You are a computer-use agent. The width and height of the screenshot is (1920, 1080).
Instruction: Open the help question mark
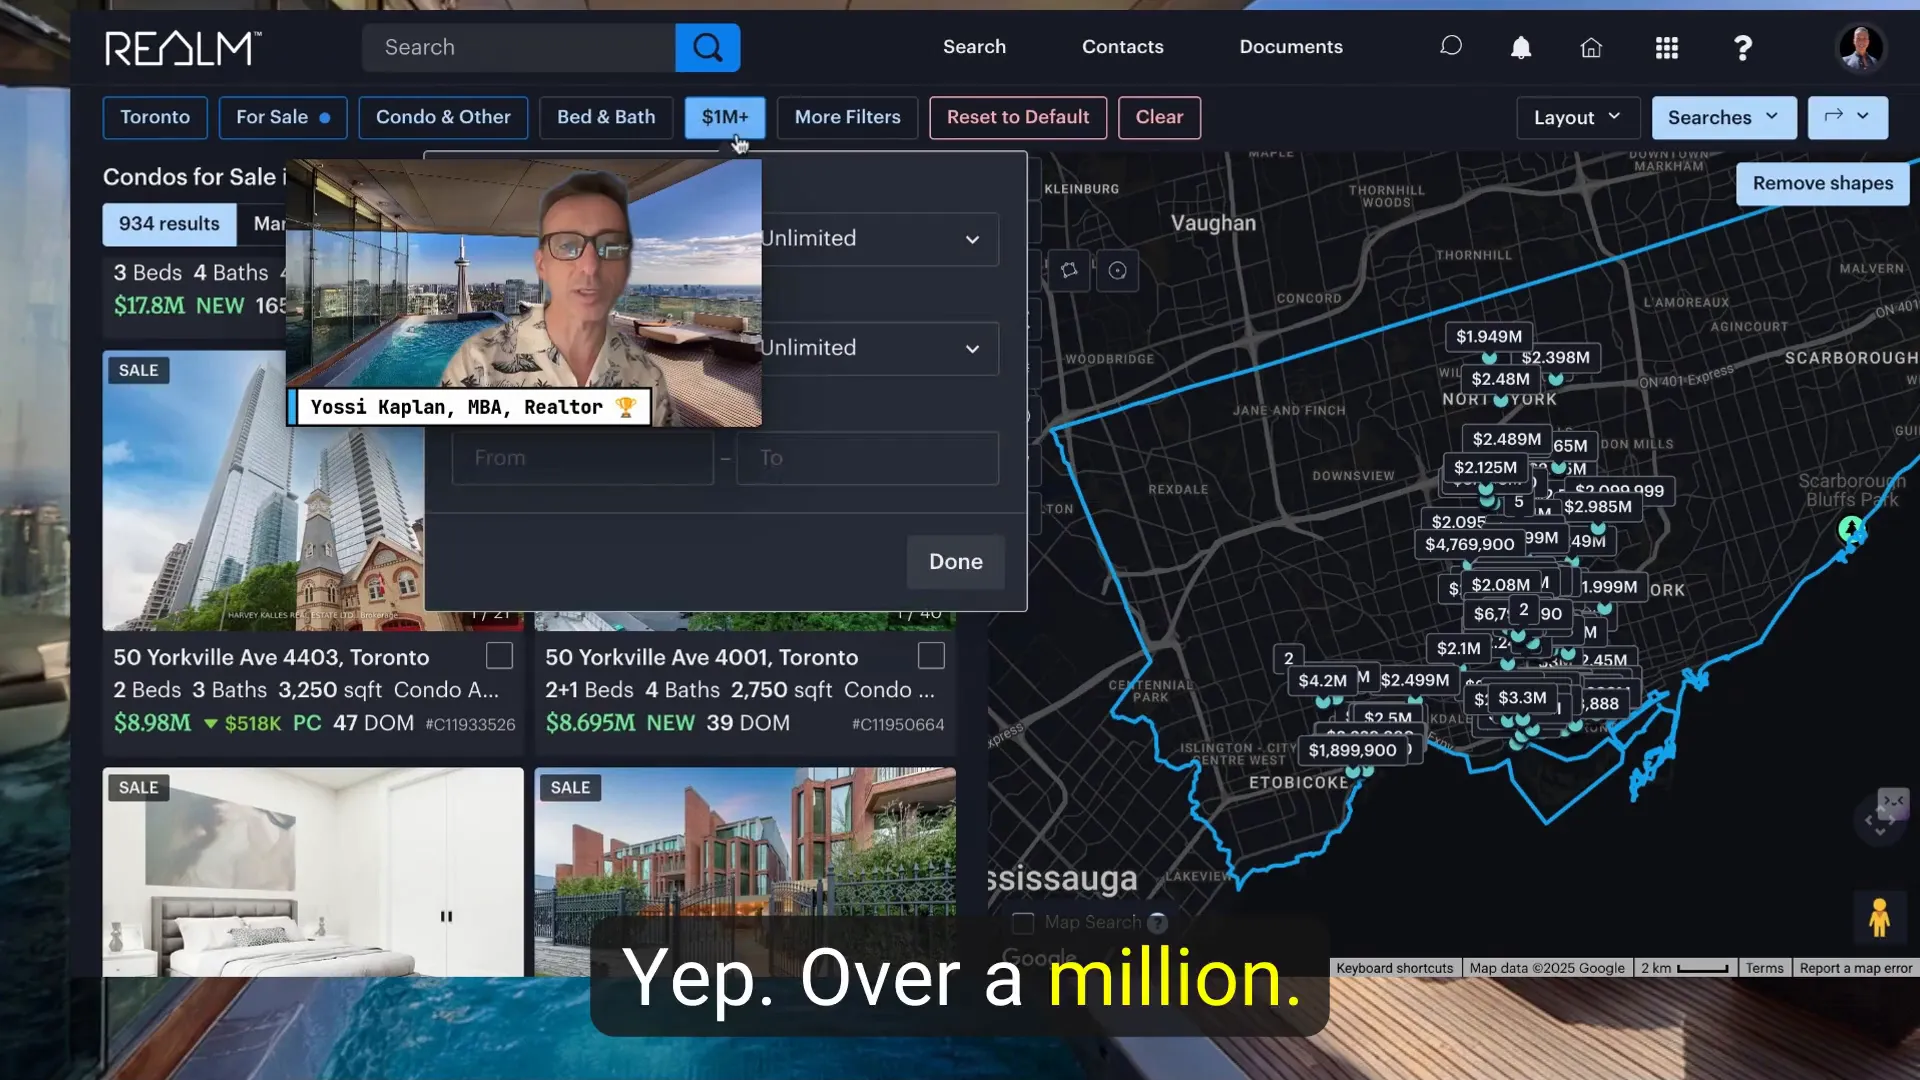coord(1742,47)
